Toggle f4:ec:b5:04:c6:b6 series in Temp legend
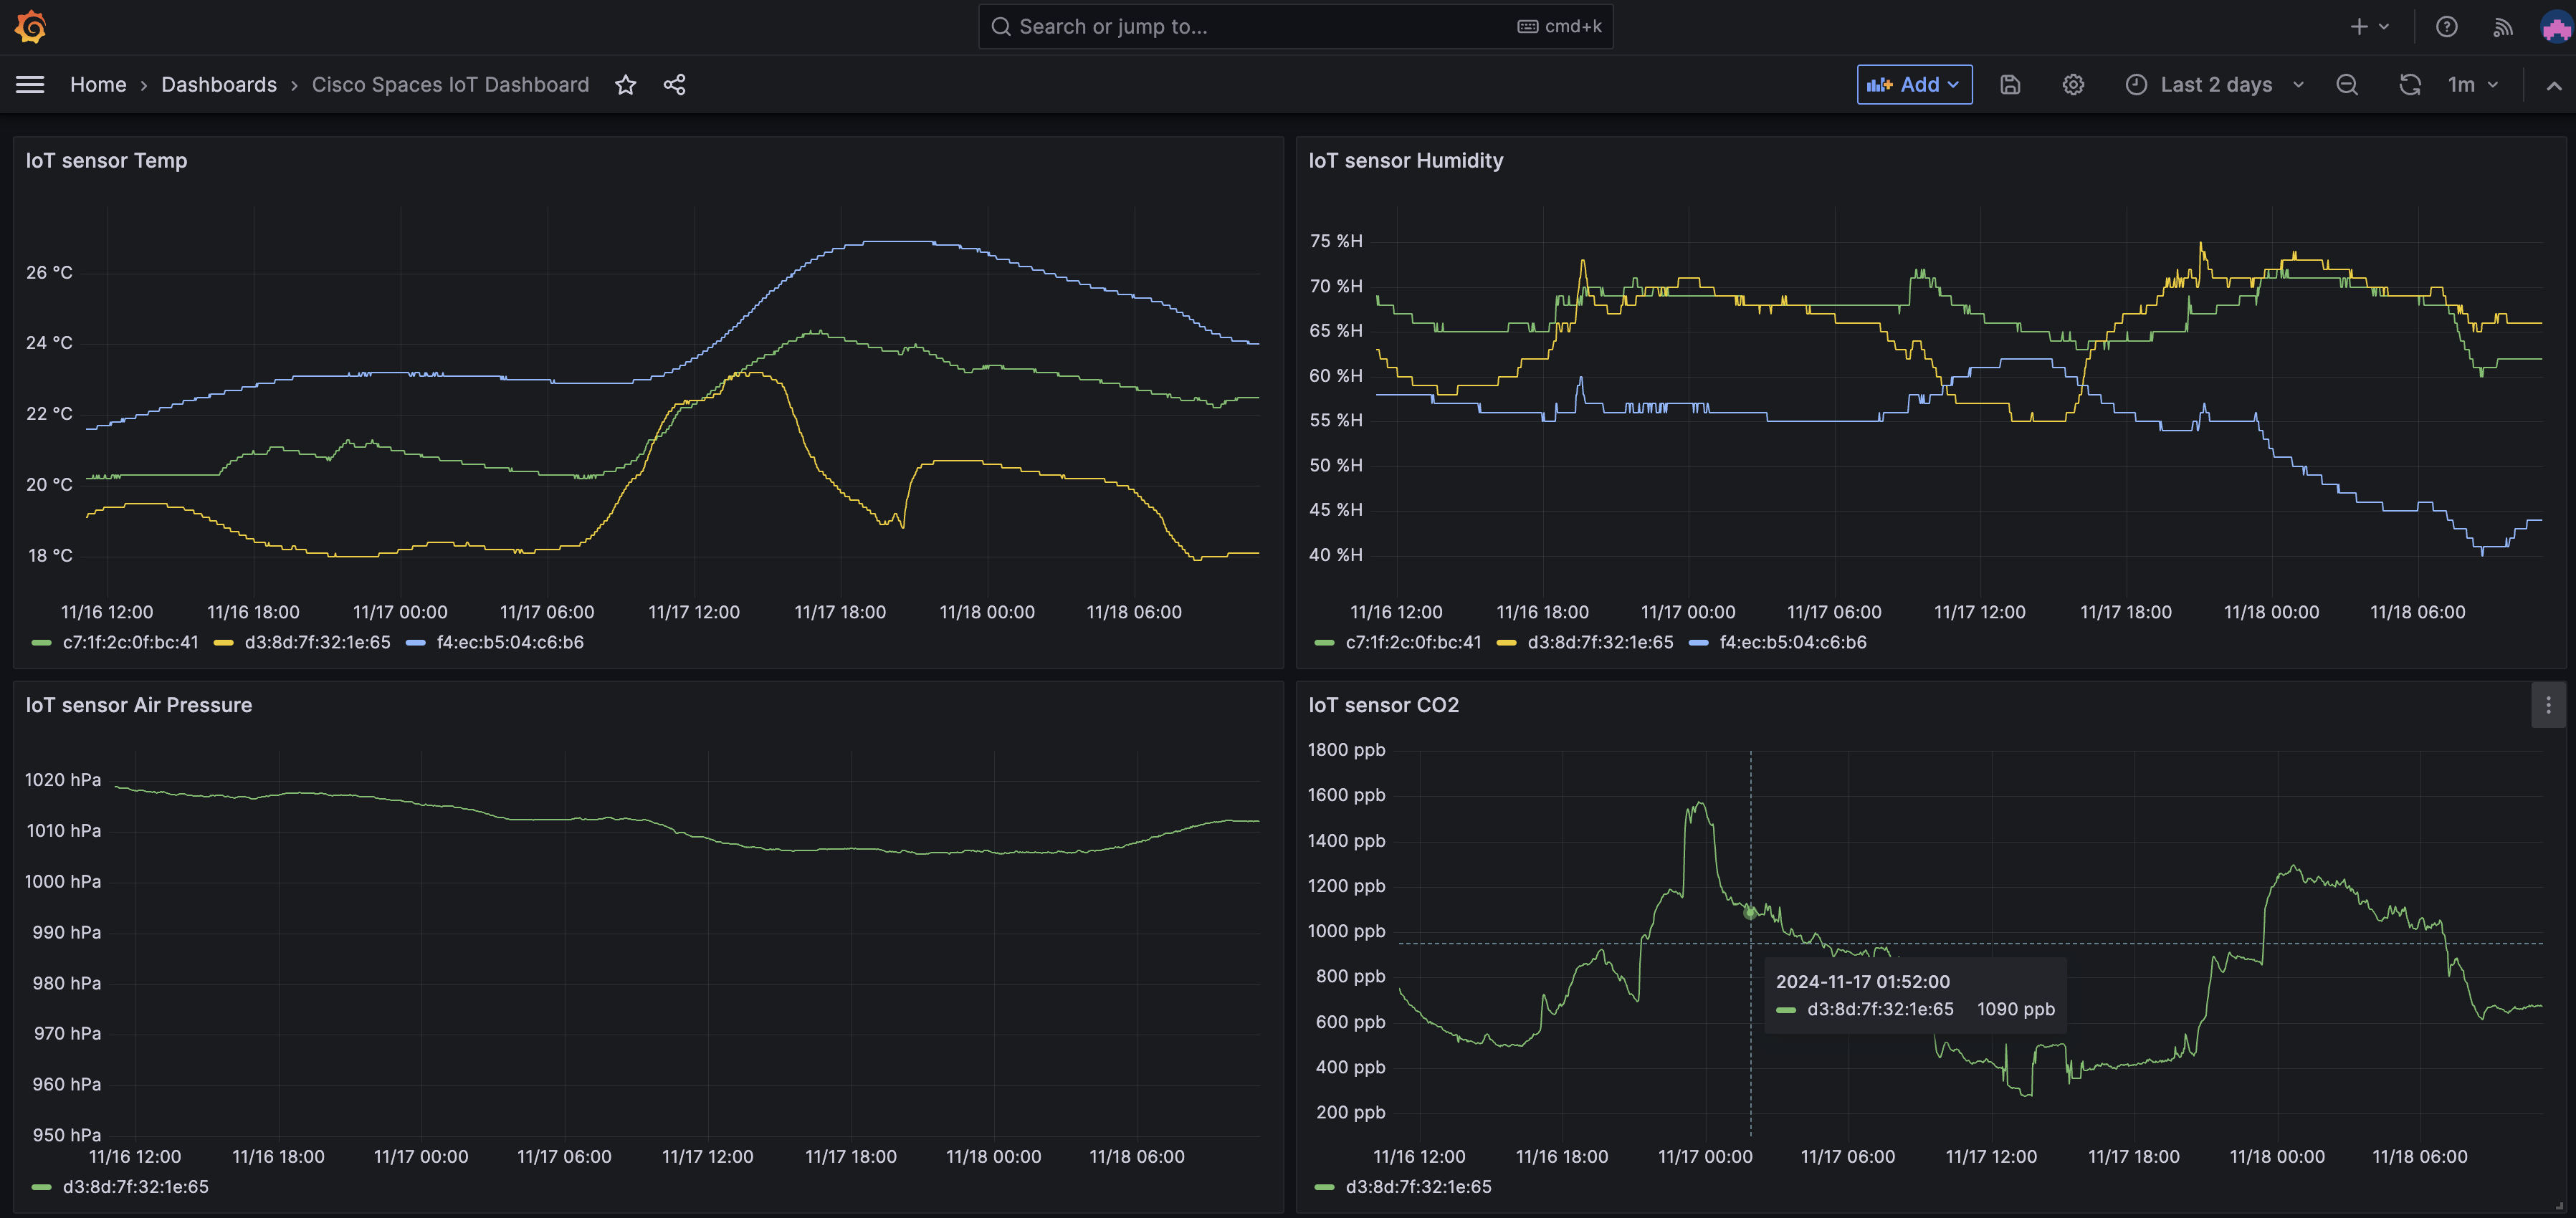The width and height of the screenshot is (2576, 1218). tap(509, 642)
